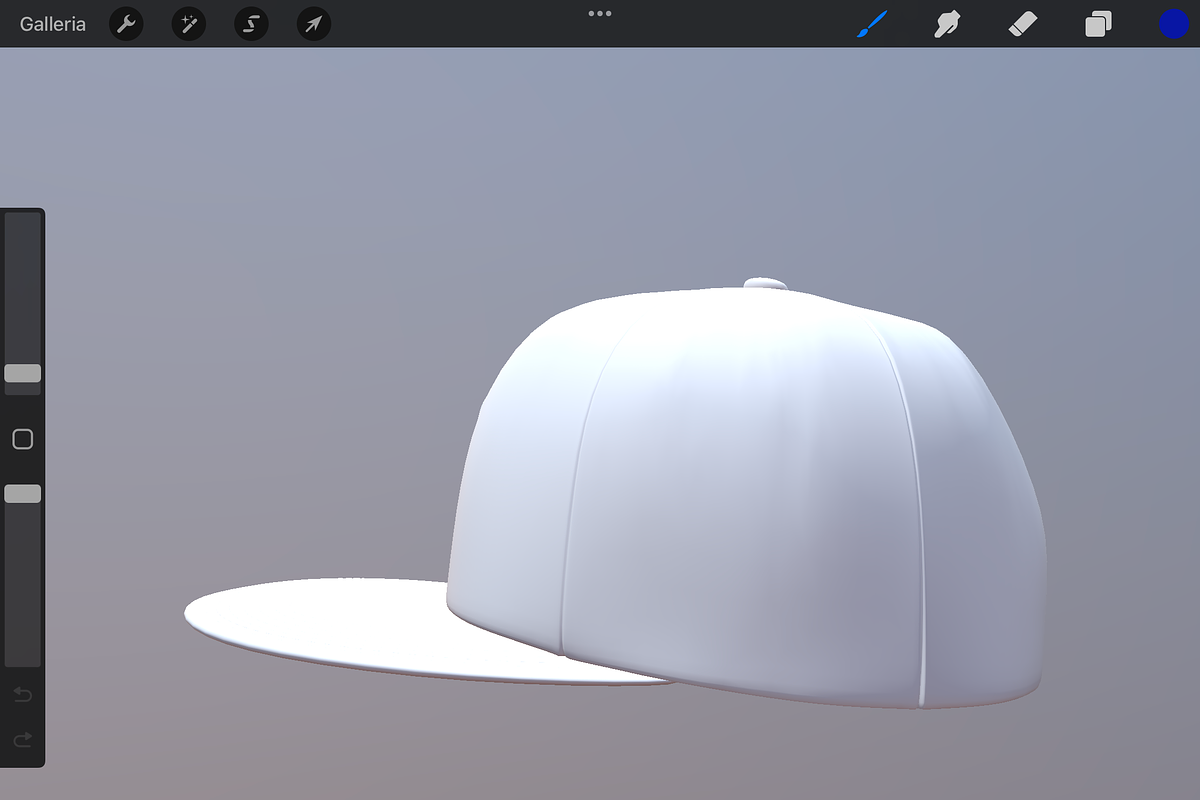Screen dimensions: 1200x800
Task: Click the brush size slider handle
Action: (x=22, y=373)
